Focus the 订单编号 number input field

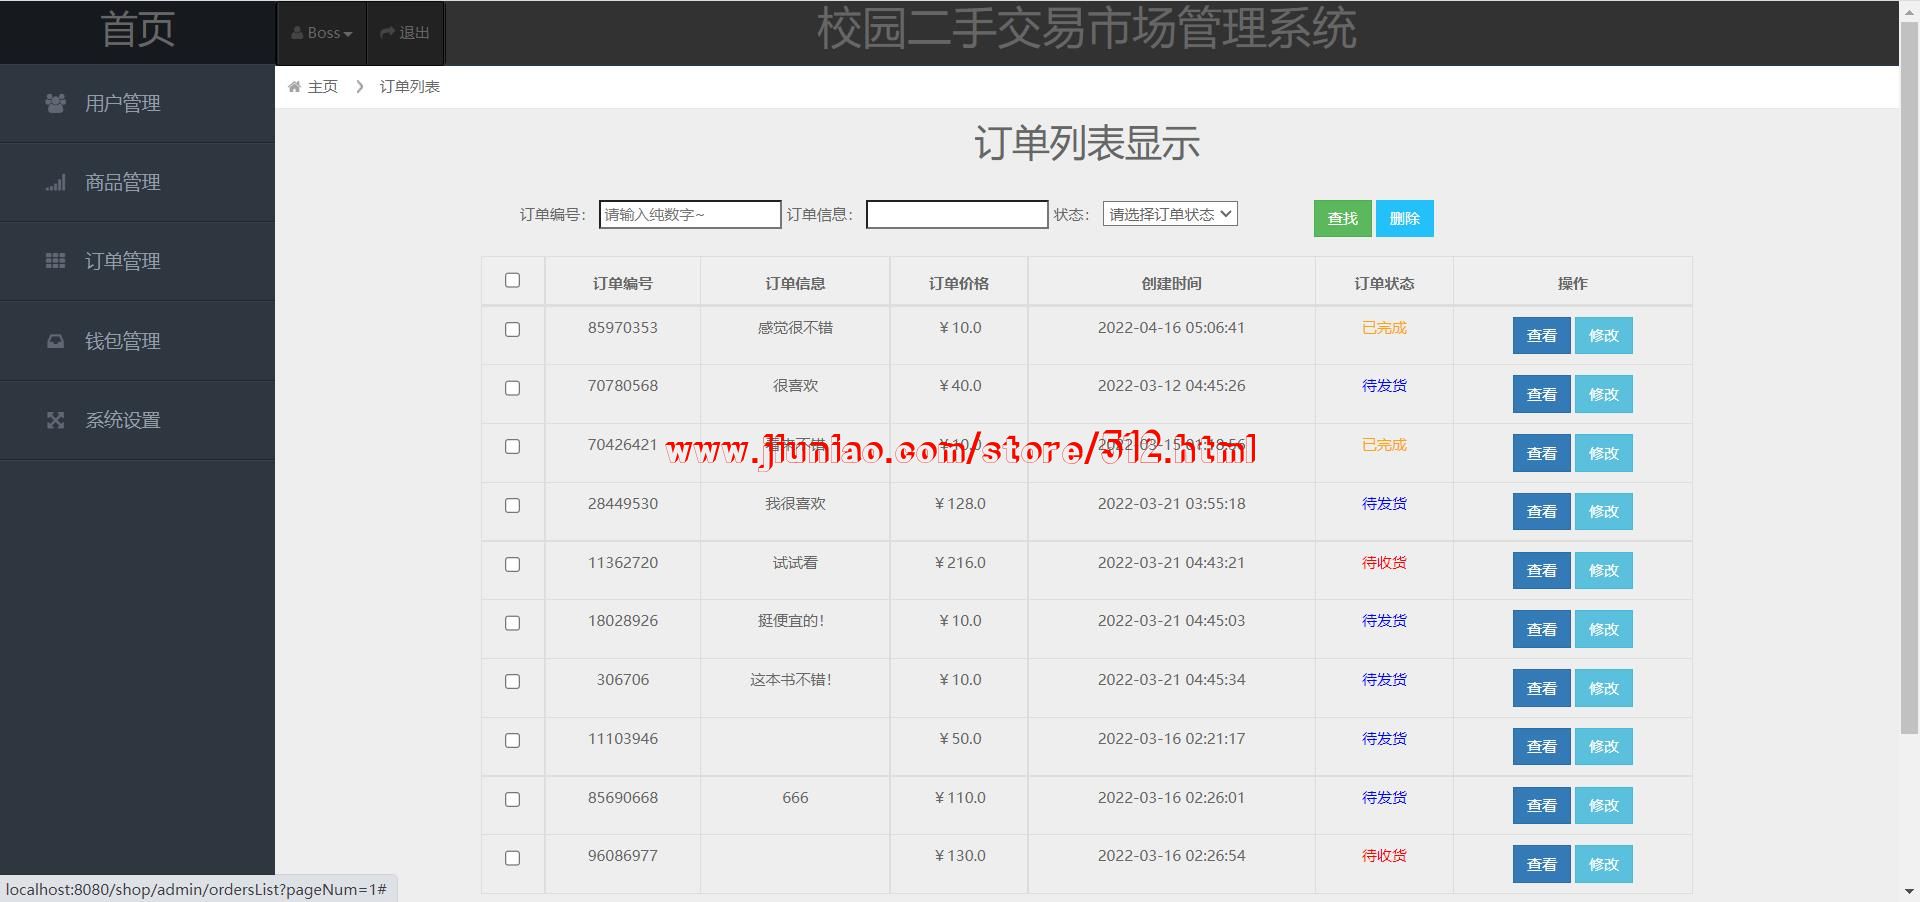pyautogui.click(x=689, y=214)
